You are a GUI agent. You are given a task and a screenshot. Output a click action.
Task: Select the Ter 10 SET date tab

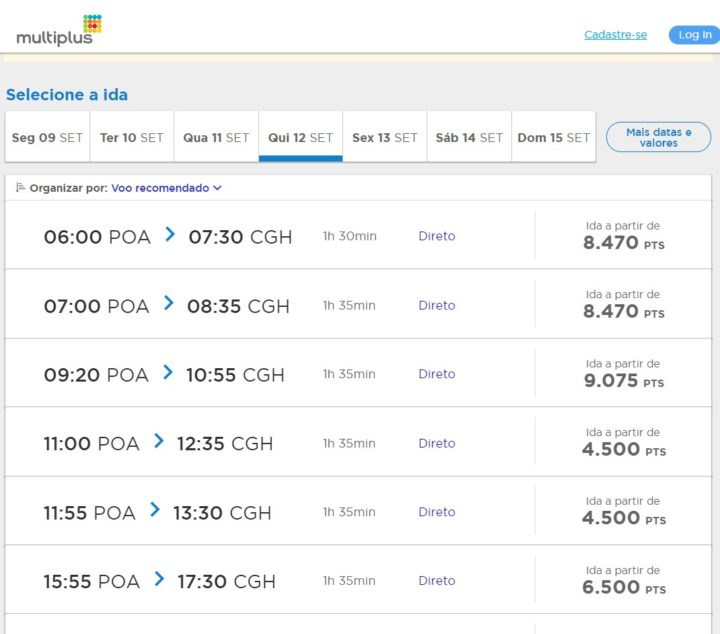point(132,137)
